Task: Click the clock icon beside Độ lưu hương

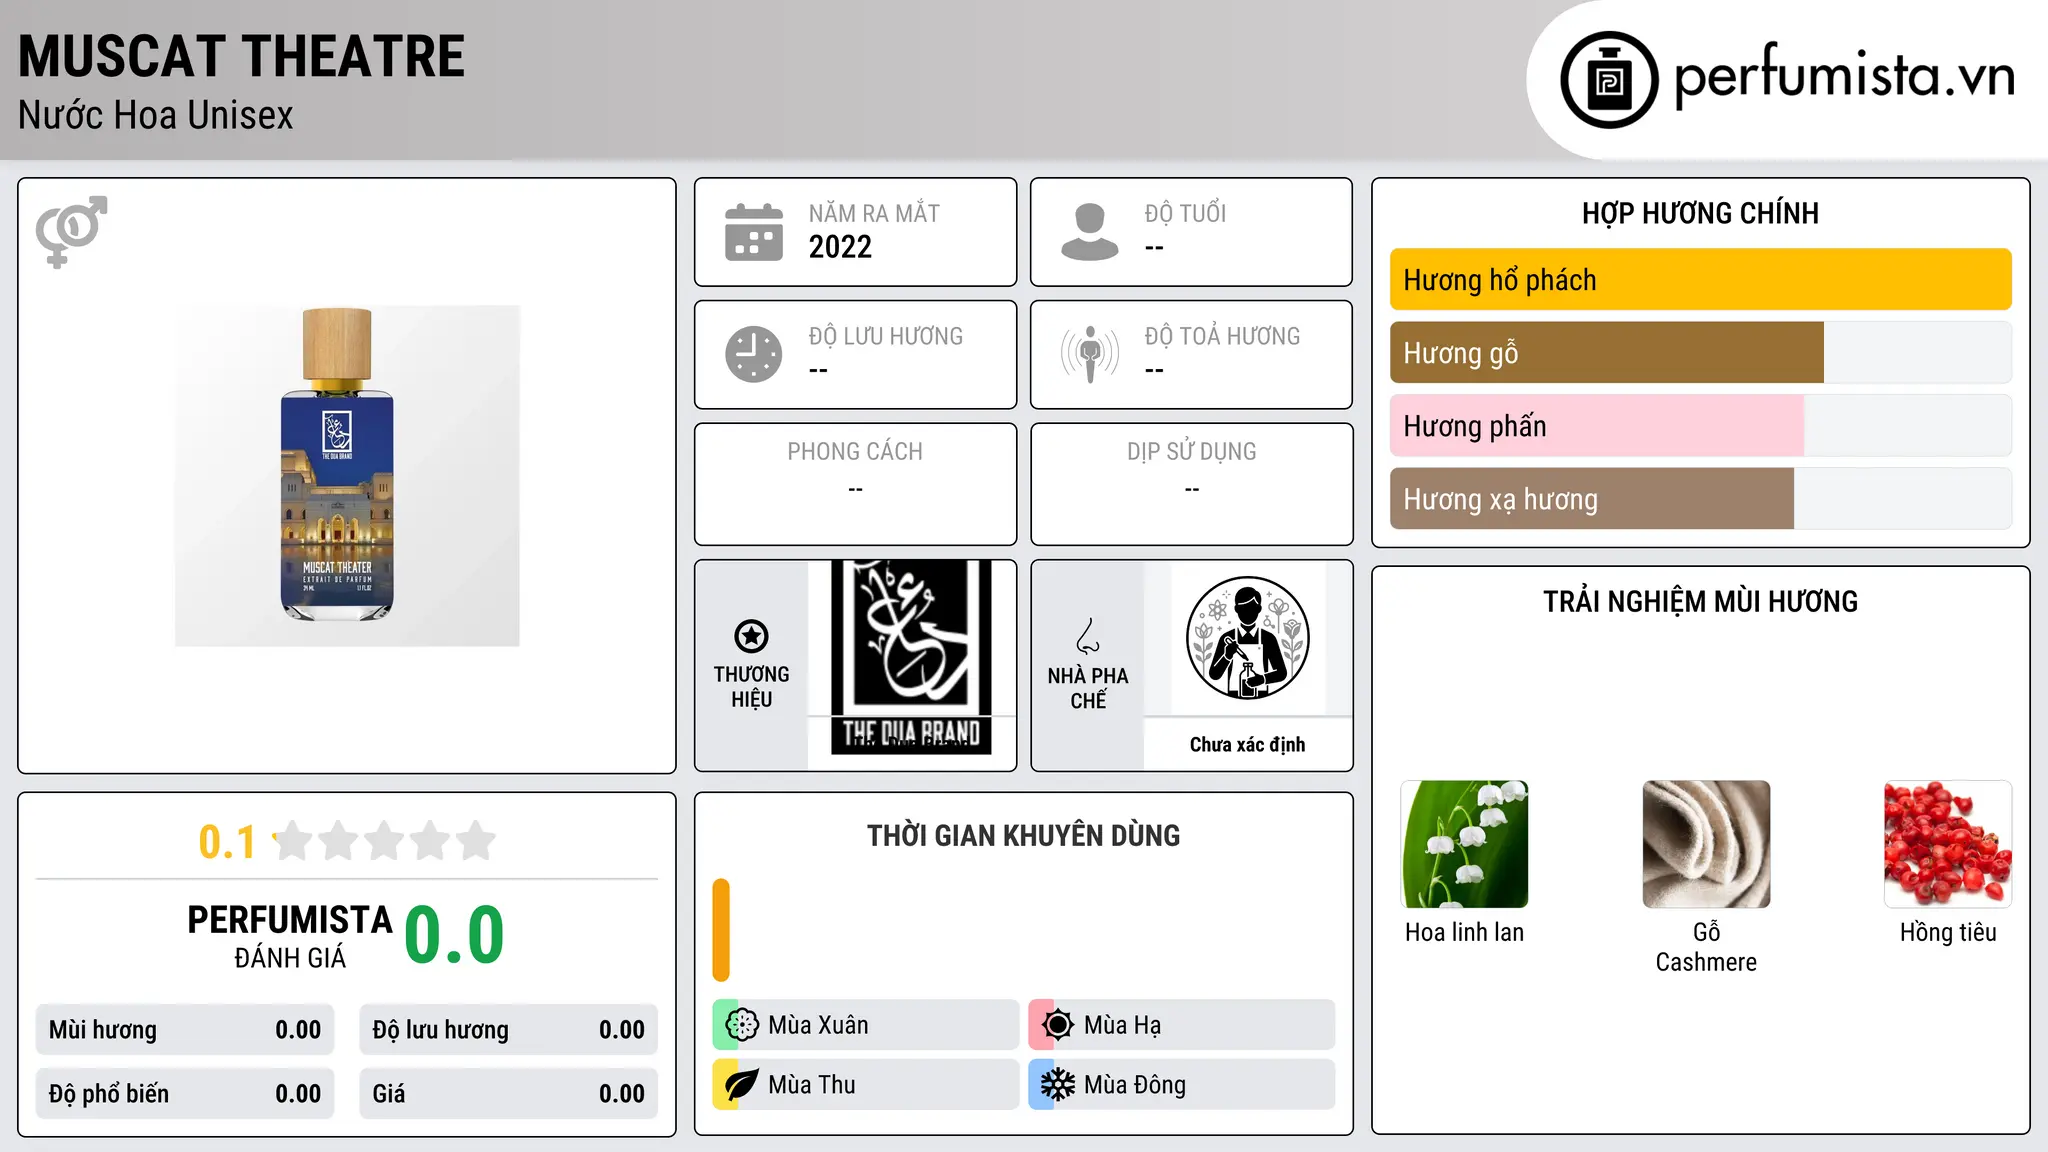Action: pyautogui.click(x=754, y=354)
